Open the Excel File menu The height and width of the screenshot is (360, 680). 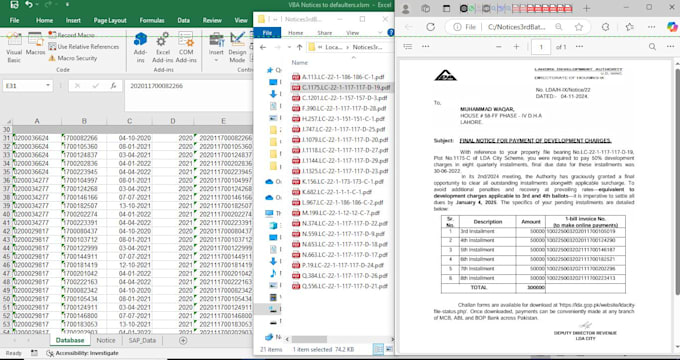pos(14,20)
